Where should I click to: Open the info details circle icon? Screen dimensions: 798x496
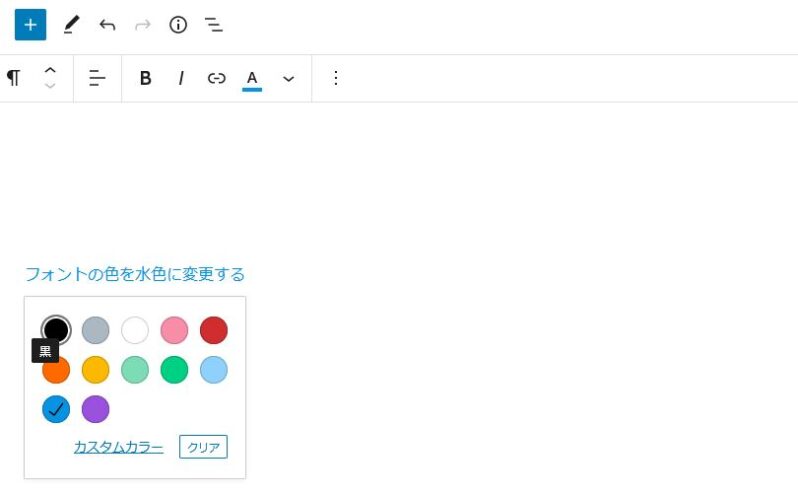coord(178,25)
